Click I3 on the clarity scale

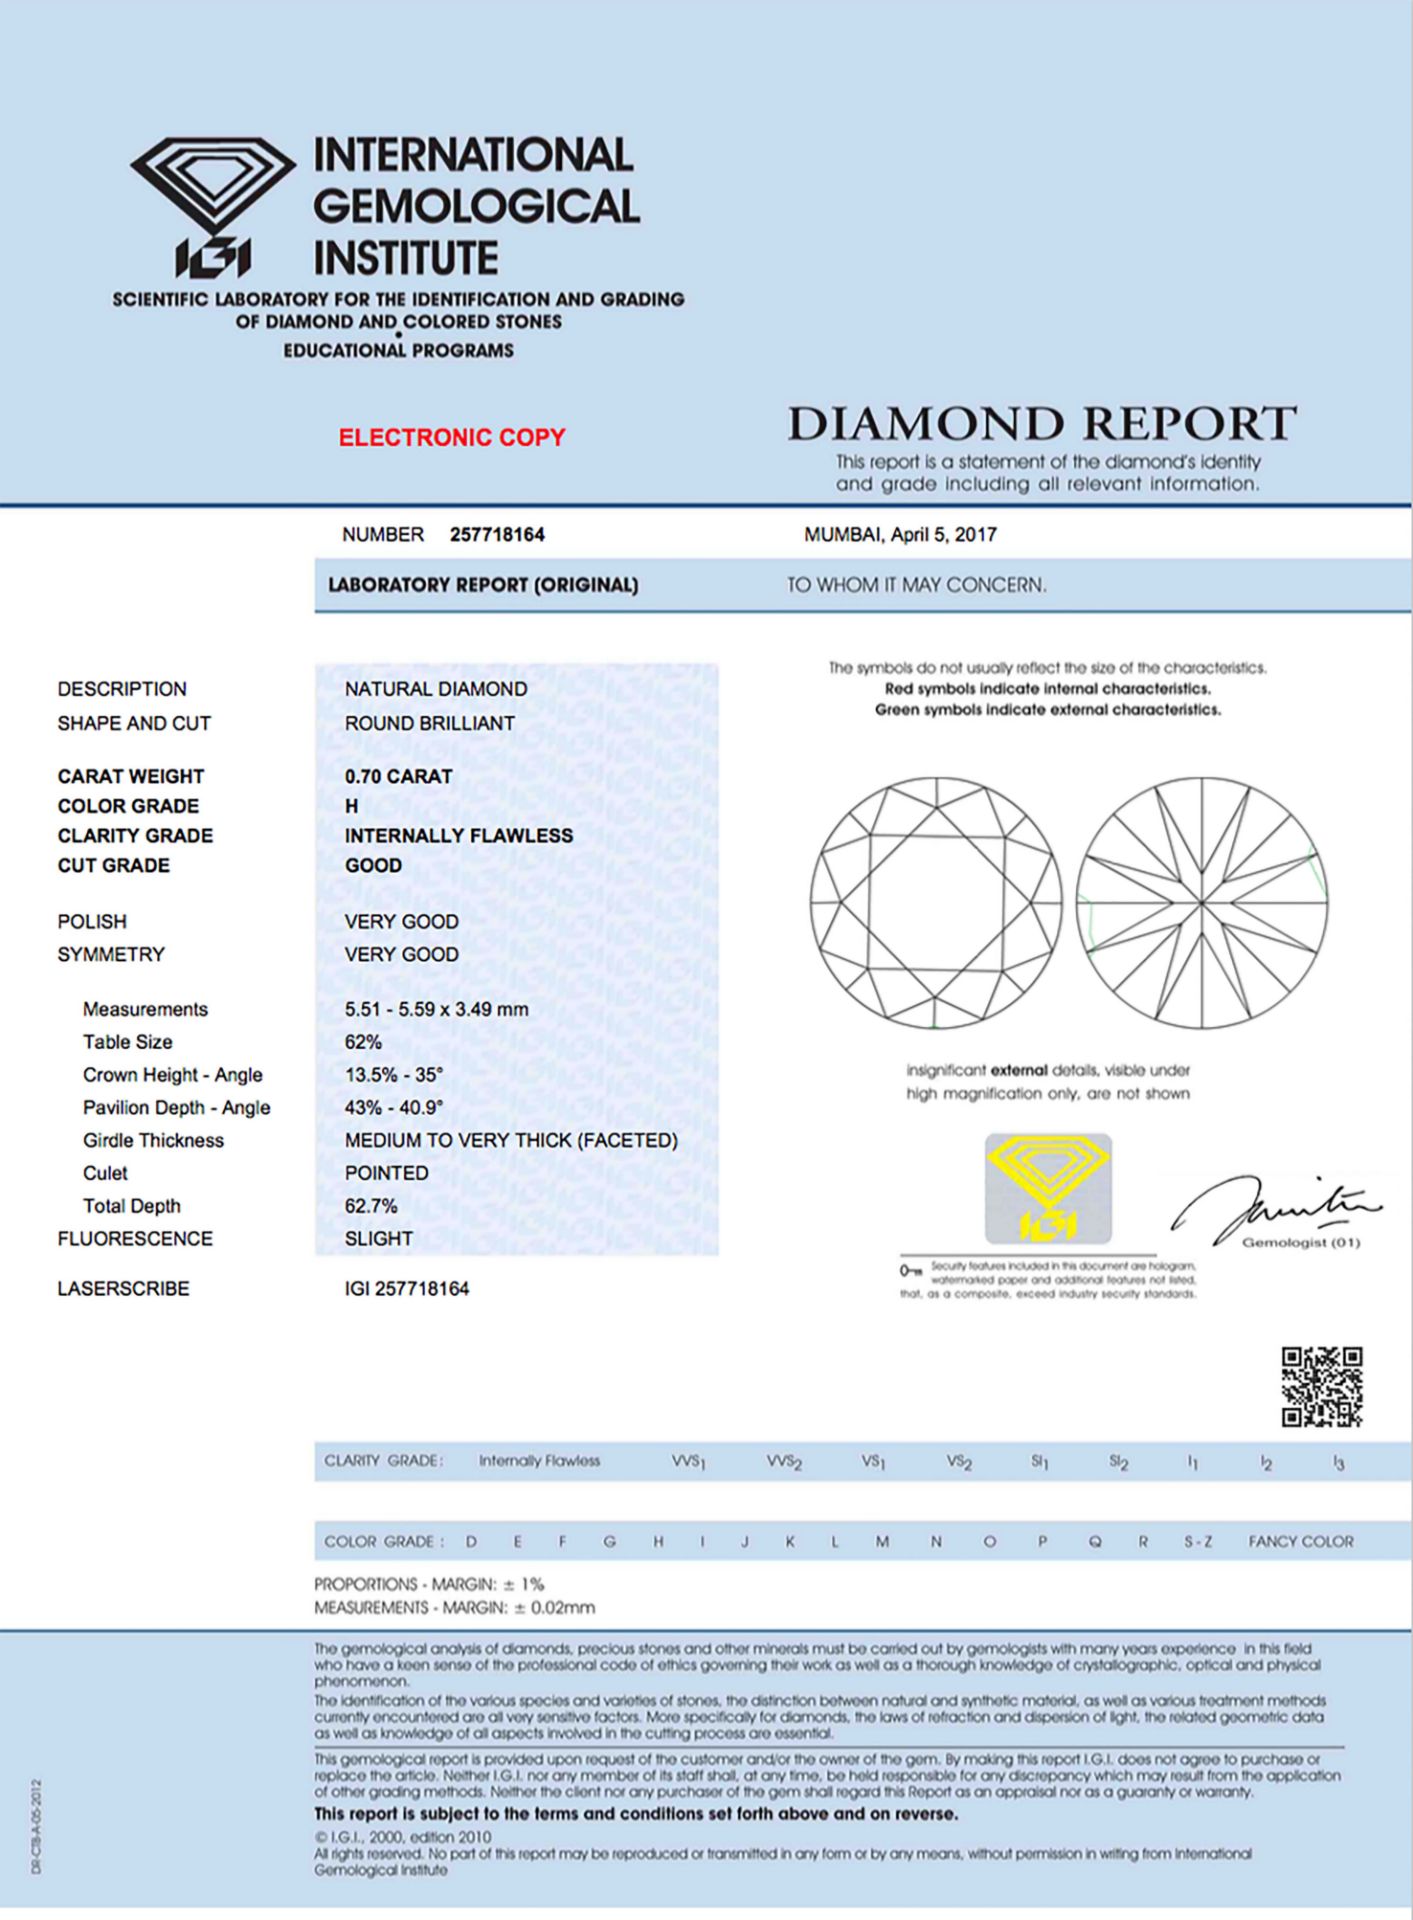click(1338, 1462)
